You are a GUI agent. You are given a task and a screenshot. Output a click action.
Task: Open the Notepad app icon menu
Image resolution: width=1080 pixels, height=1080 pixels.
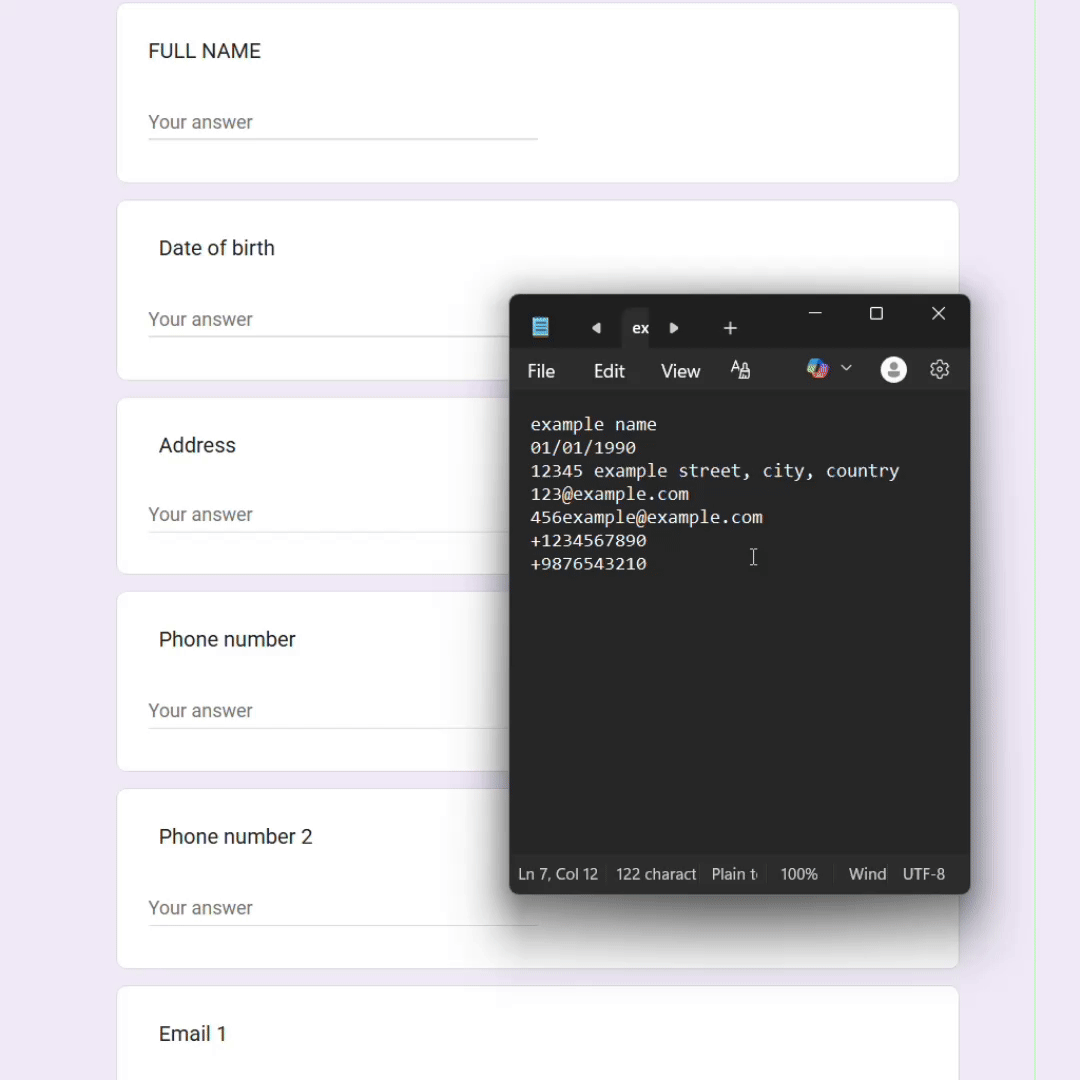pyautogui.click(x=540, y=327)
